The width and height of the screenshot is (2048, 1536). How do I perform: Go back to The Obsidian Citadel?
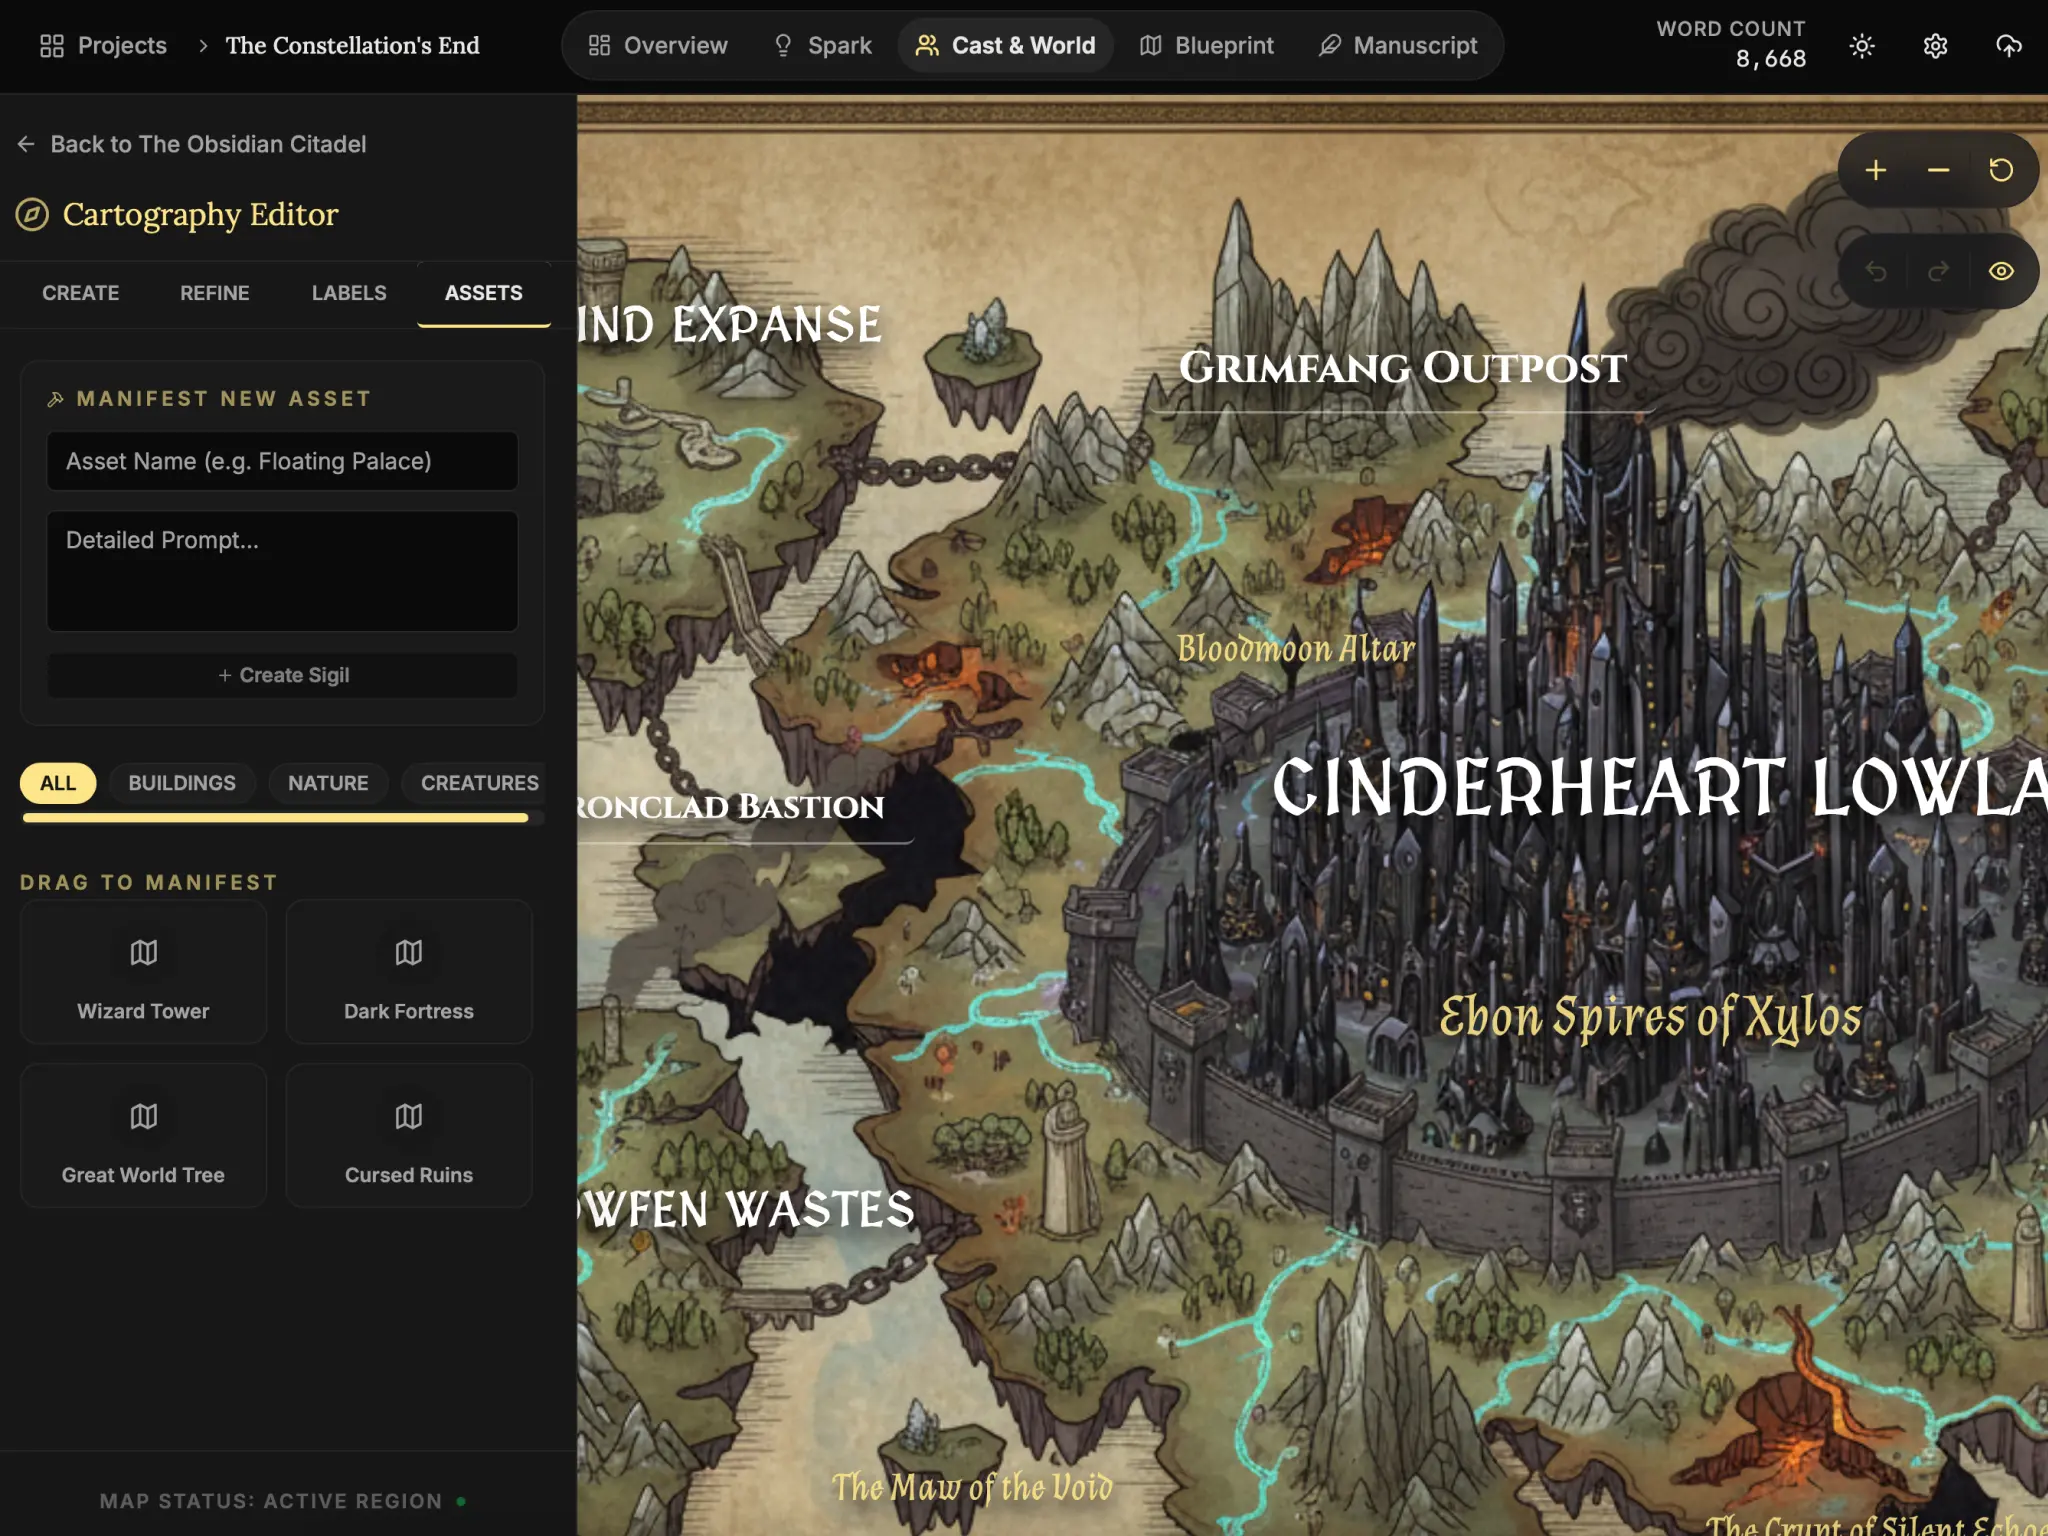click(x=192, y=144)
